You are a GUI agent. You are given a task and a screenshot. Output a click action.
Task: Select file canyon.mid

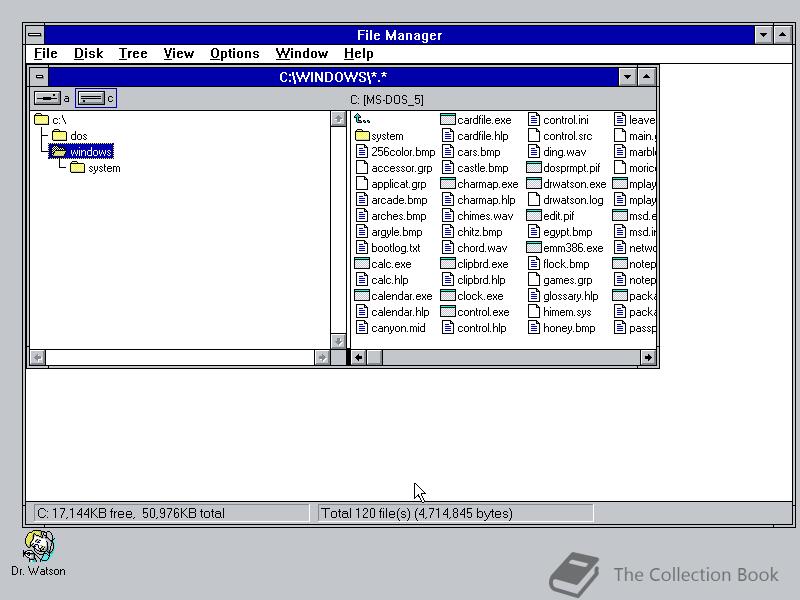tap(390, 328)
